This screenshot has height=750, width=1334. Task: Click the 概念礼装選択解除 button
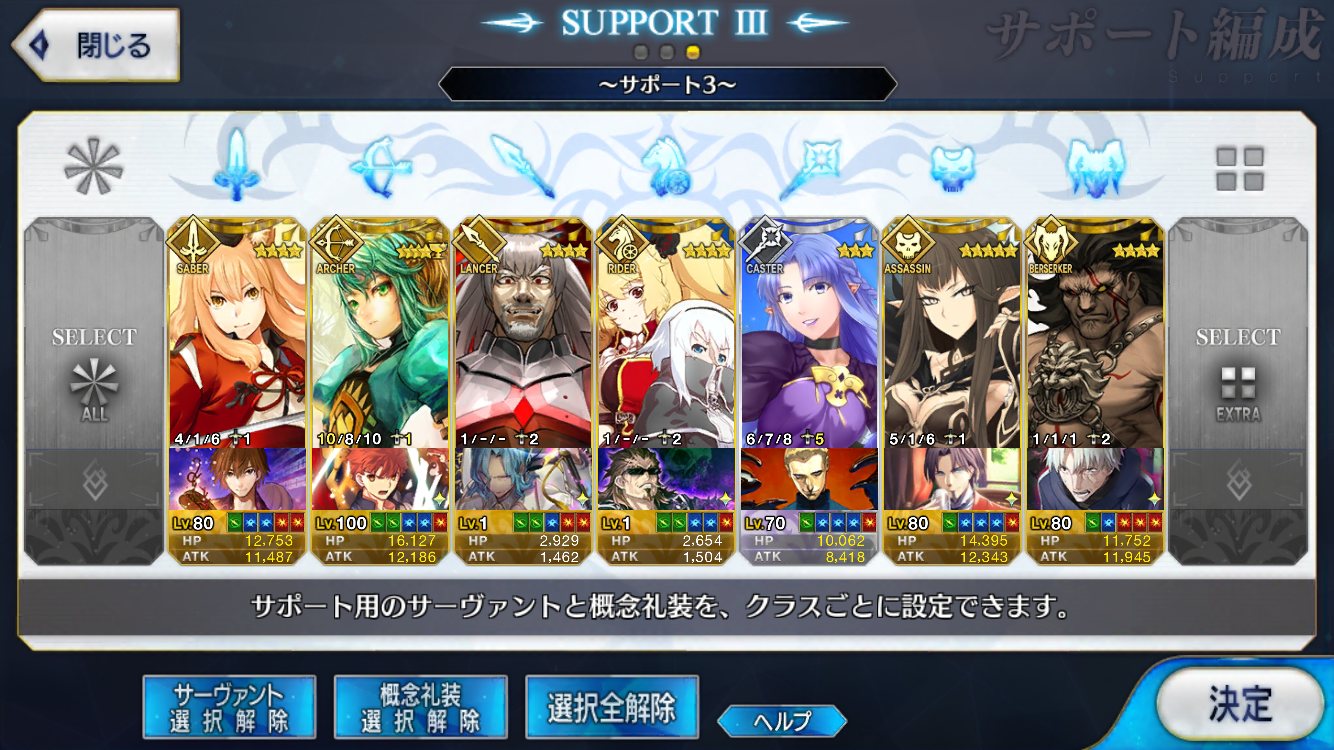pyautogui.click(x=420, y=708)
